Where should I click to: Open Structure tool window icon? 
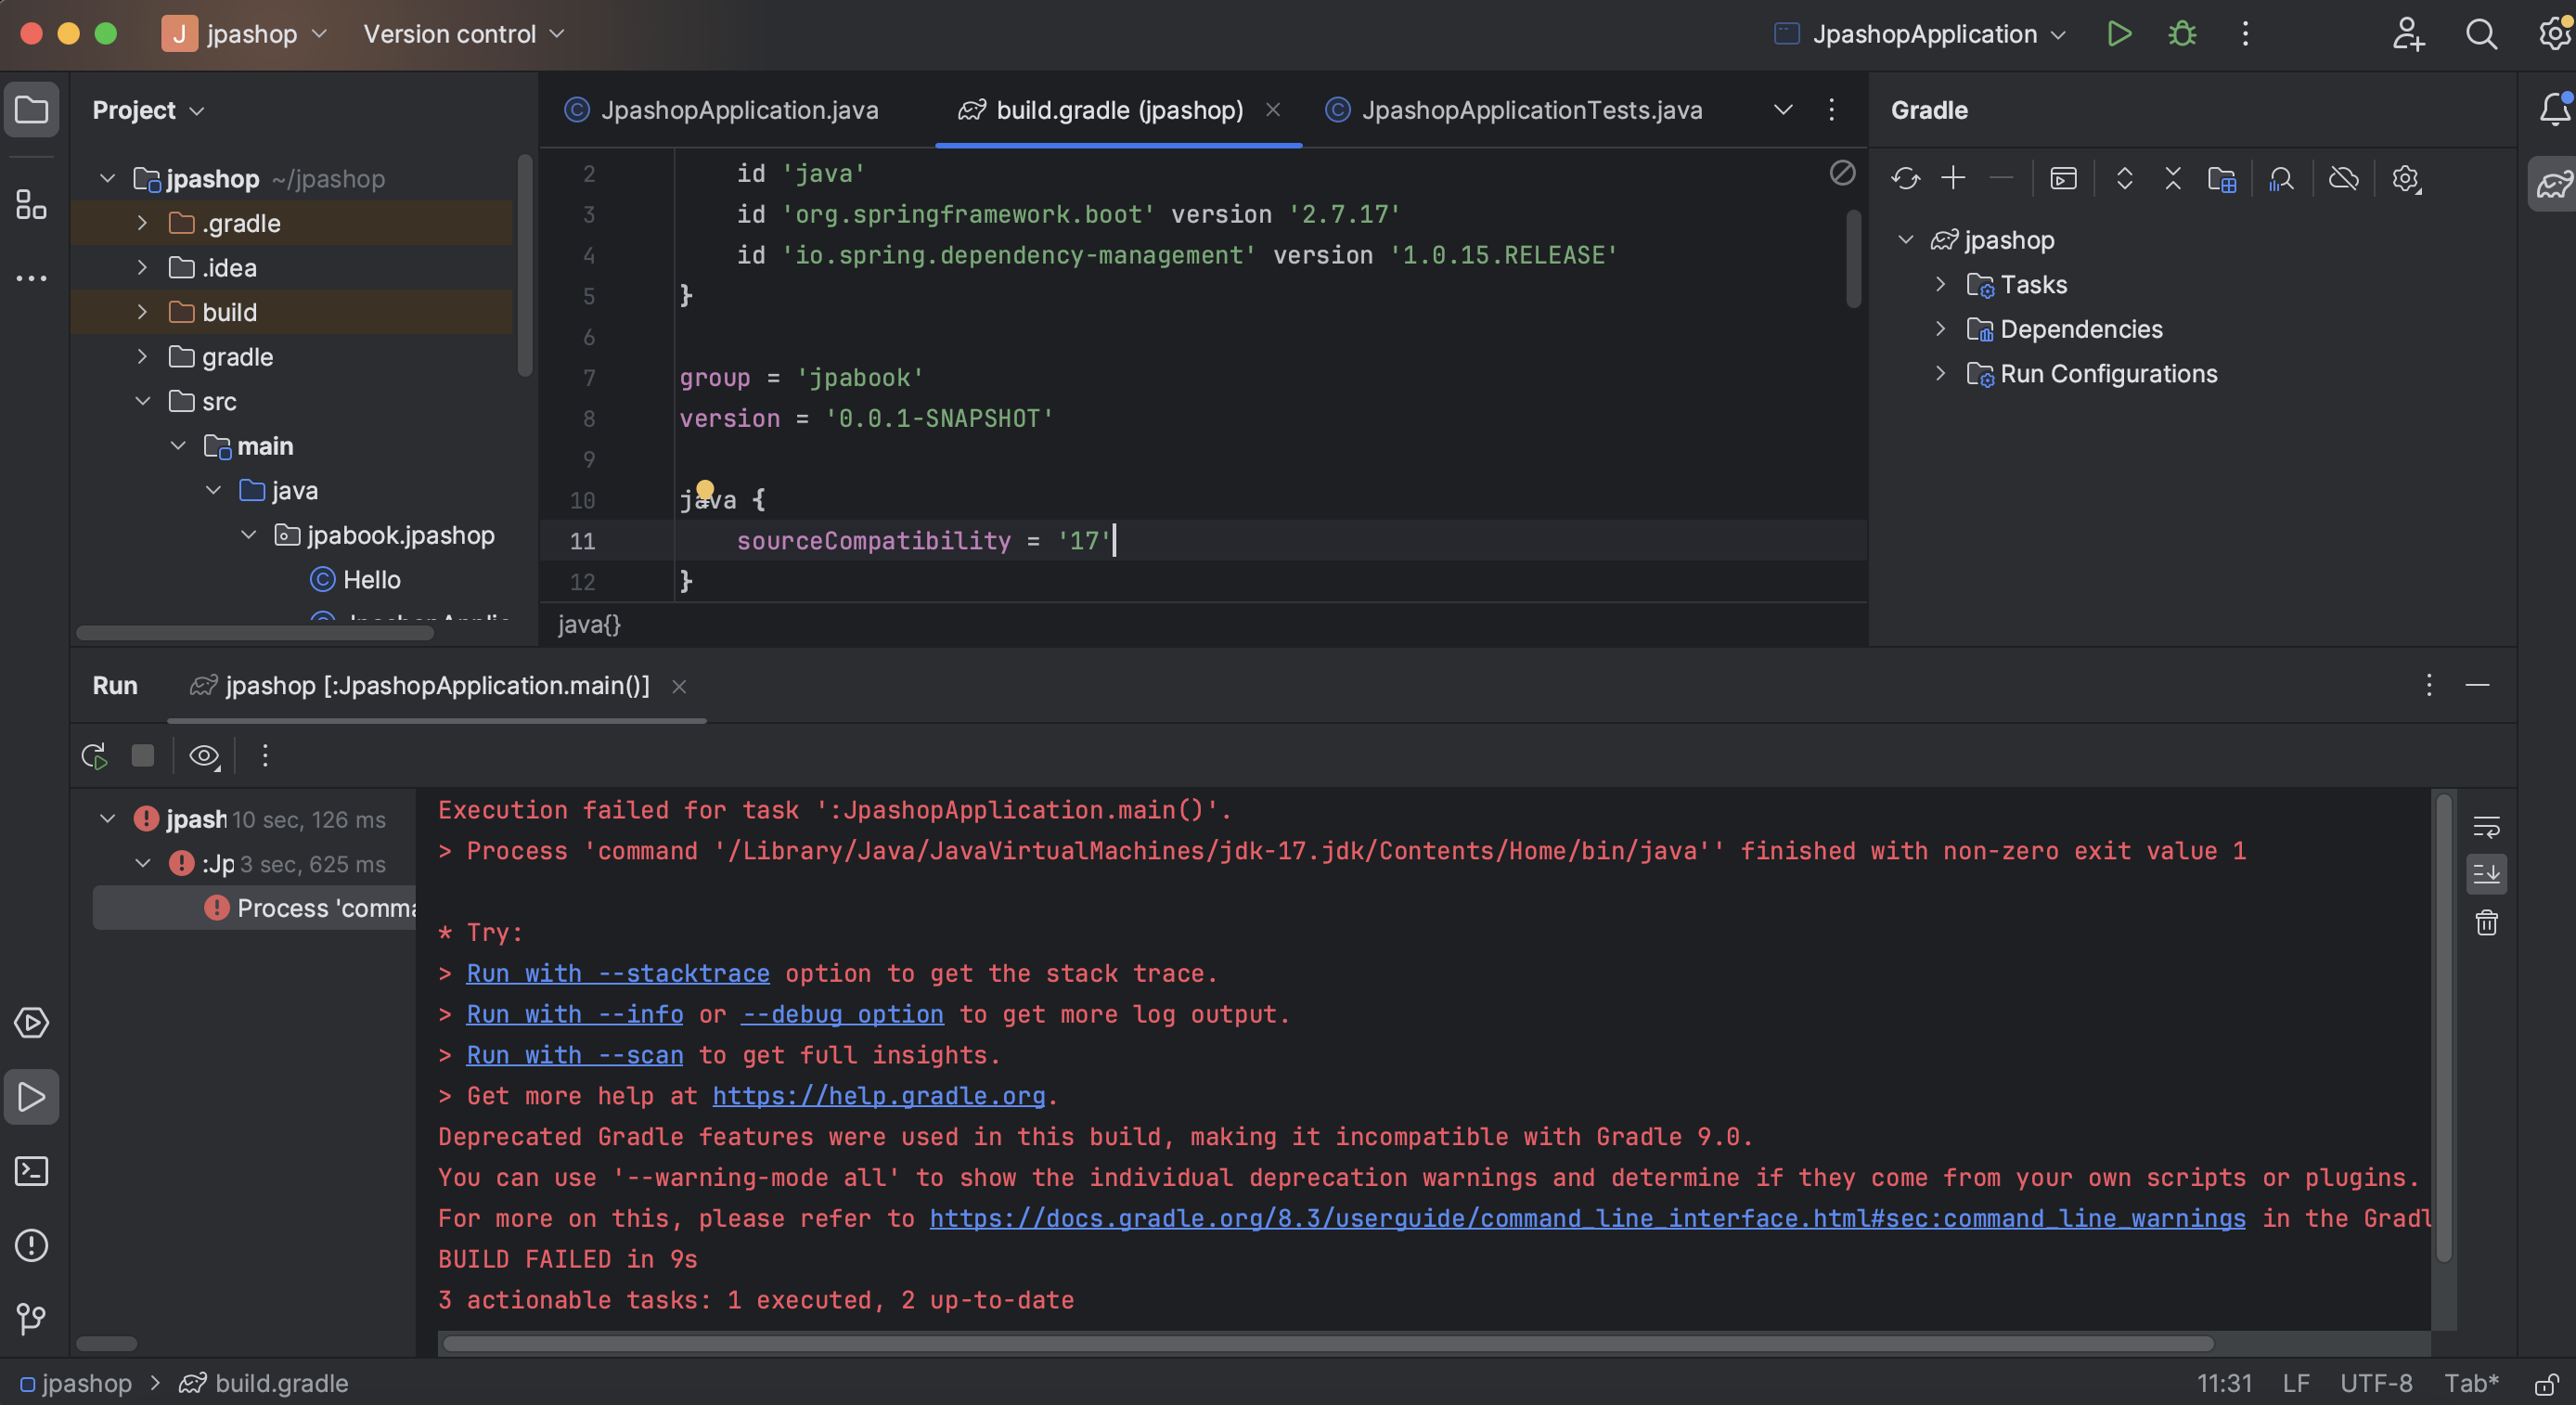[x=32, y=205]
